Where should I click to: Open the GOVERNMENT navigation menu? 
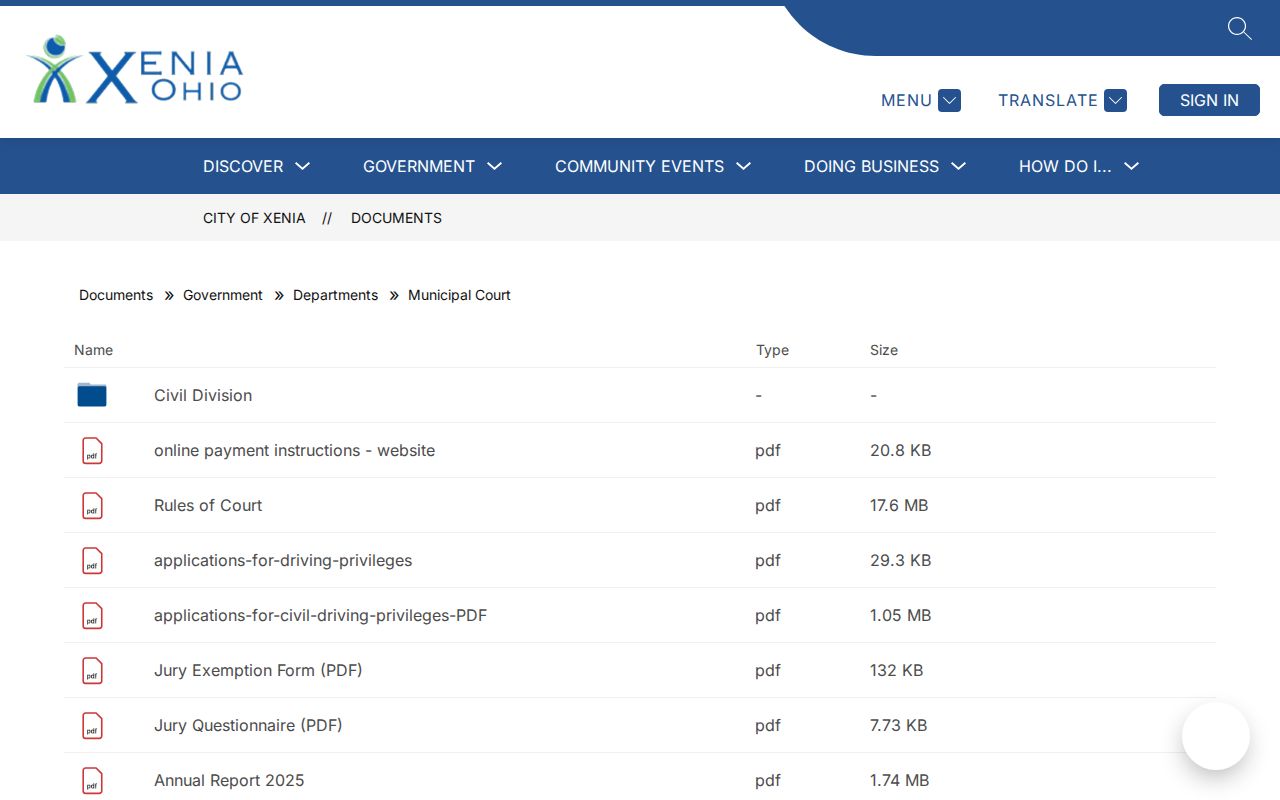pos(432,166)
